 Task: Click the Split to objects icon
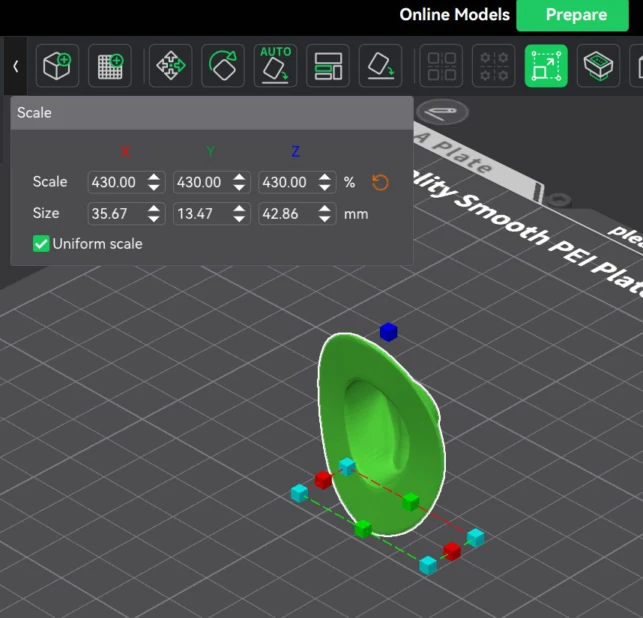point(441,66)
